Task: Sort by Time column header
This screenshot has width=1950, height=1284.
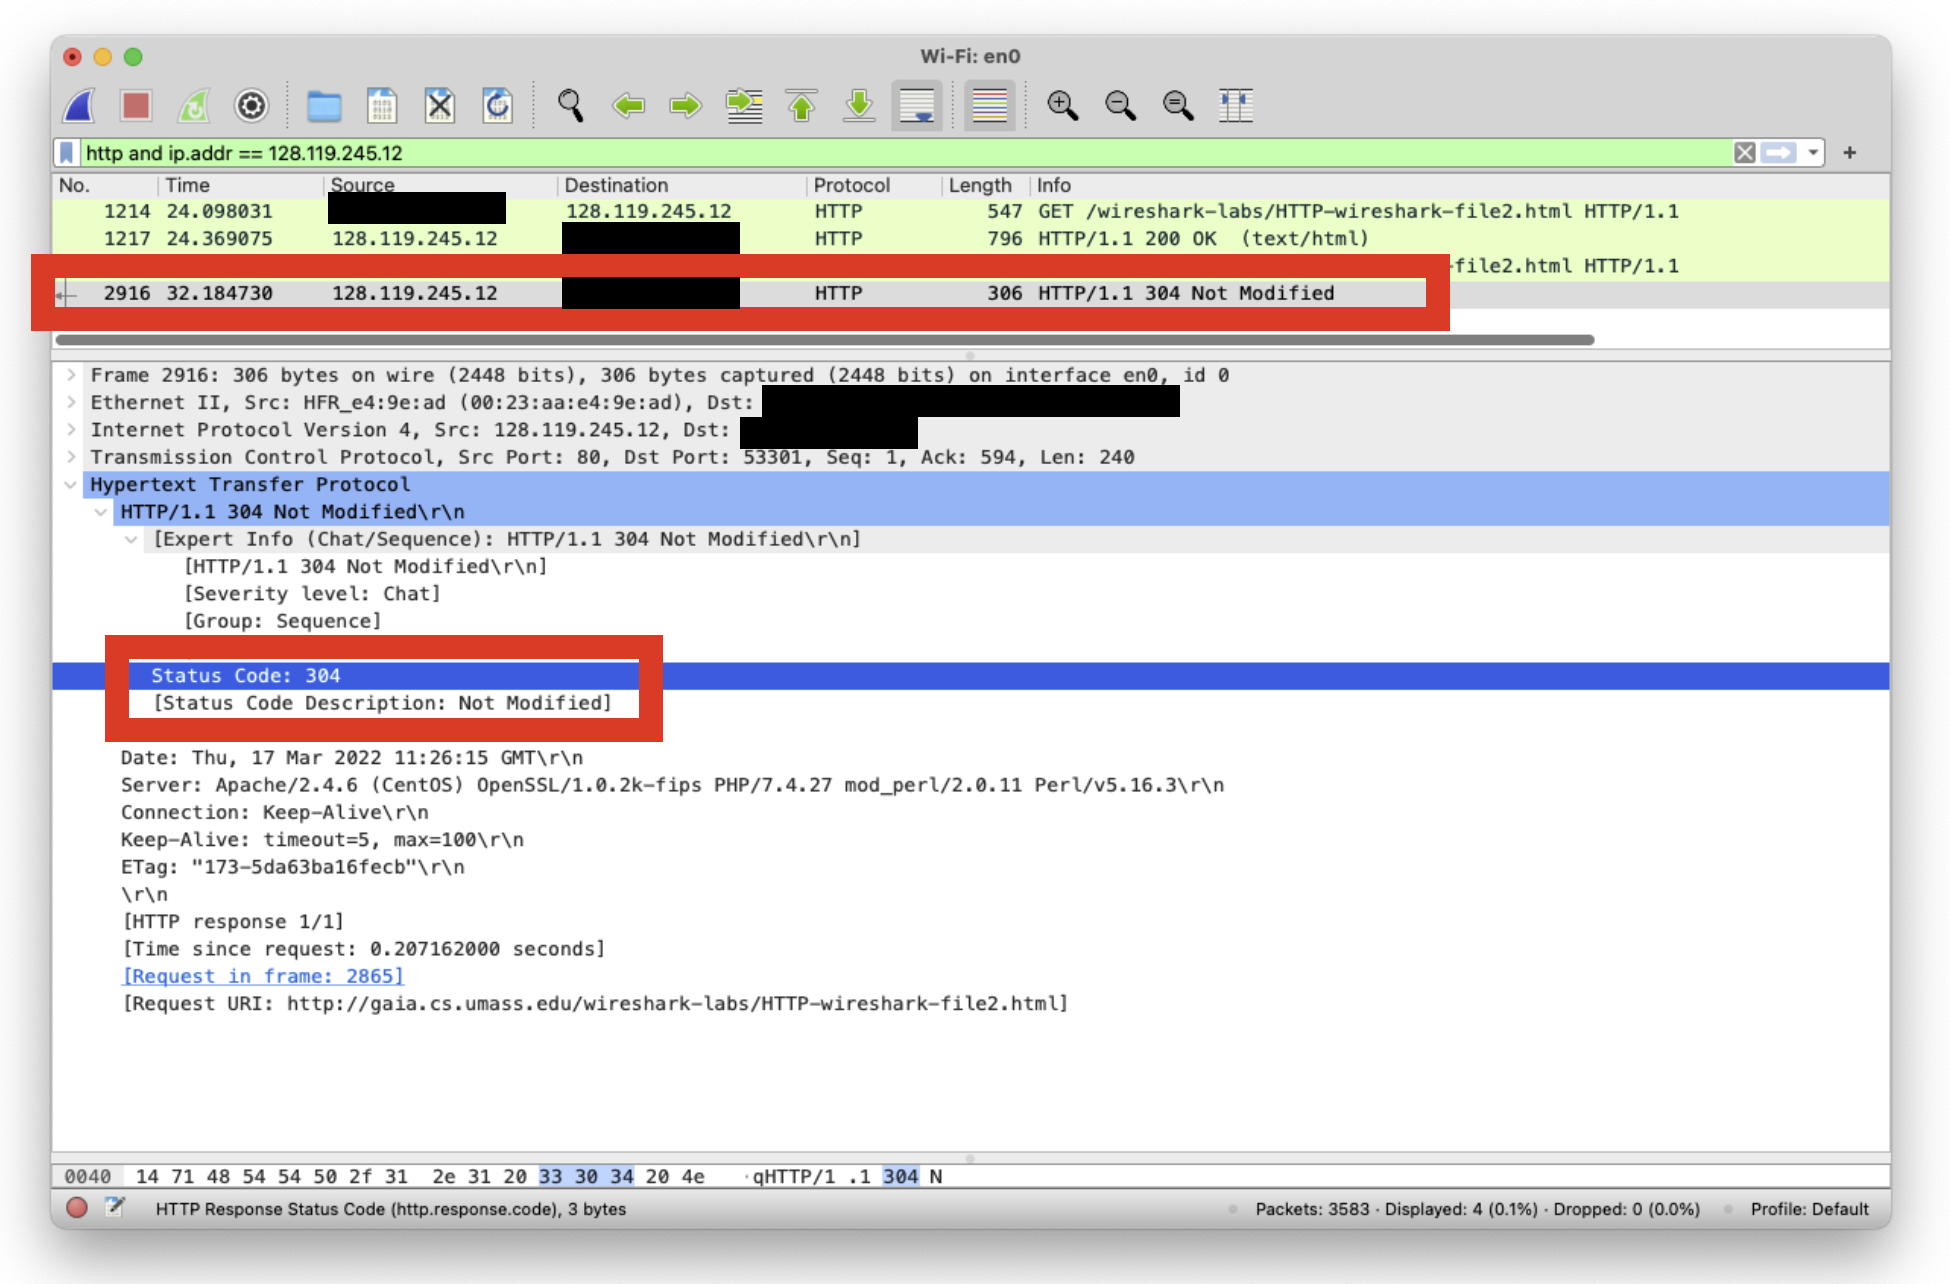Action: pyautogui.click(x=188, y=185)
